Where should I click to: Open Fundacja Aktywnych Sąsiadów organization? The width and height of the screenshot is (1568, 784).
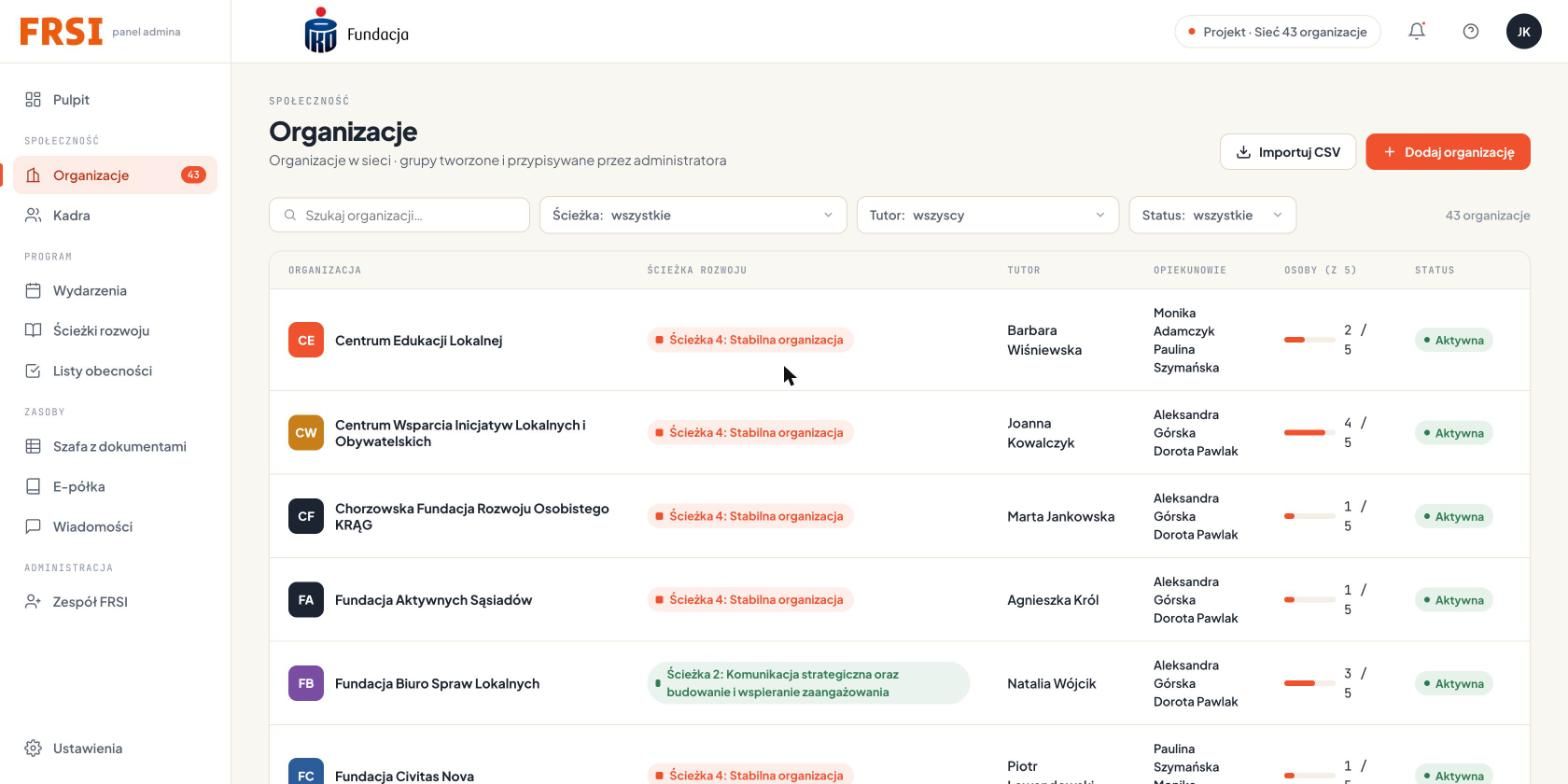tap(433, 600)
